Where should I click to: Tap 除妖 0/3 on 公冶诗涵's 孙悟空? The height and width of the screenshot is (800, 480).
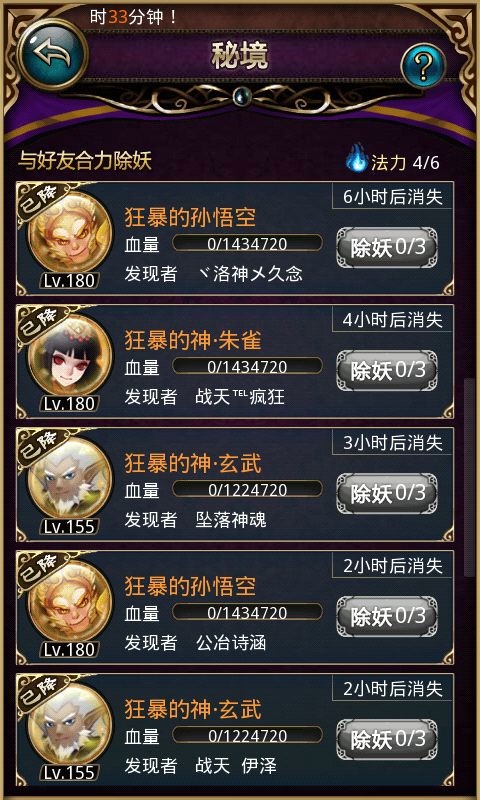coord(387,616)
